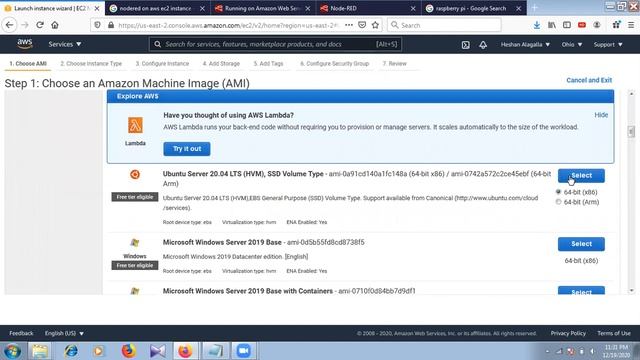
Task: Click the taskbar clock showing time
Action: [616, 351]
